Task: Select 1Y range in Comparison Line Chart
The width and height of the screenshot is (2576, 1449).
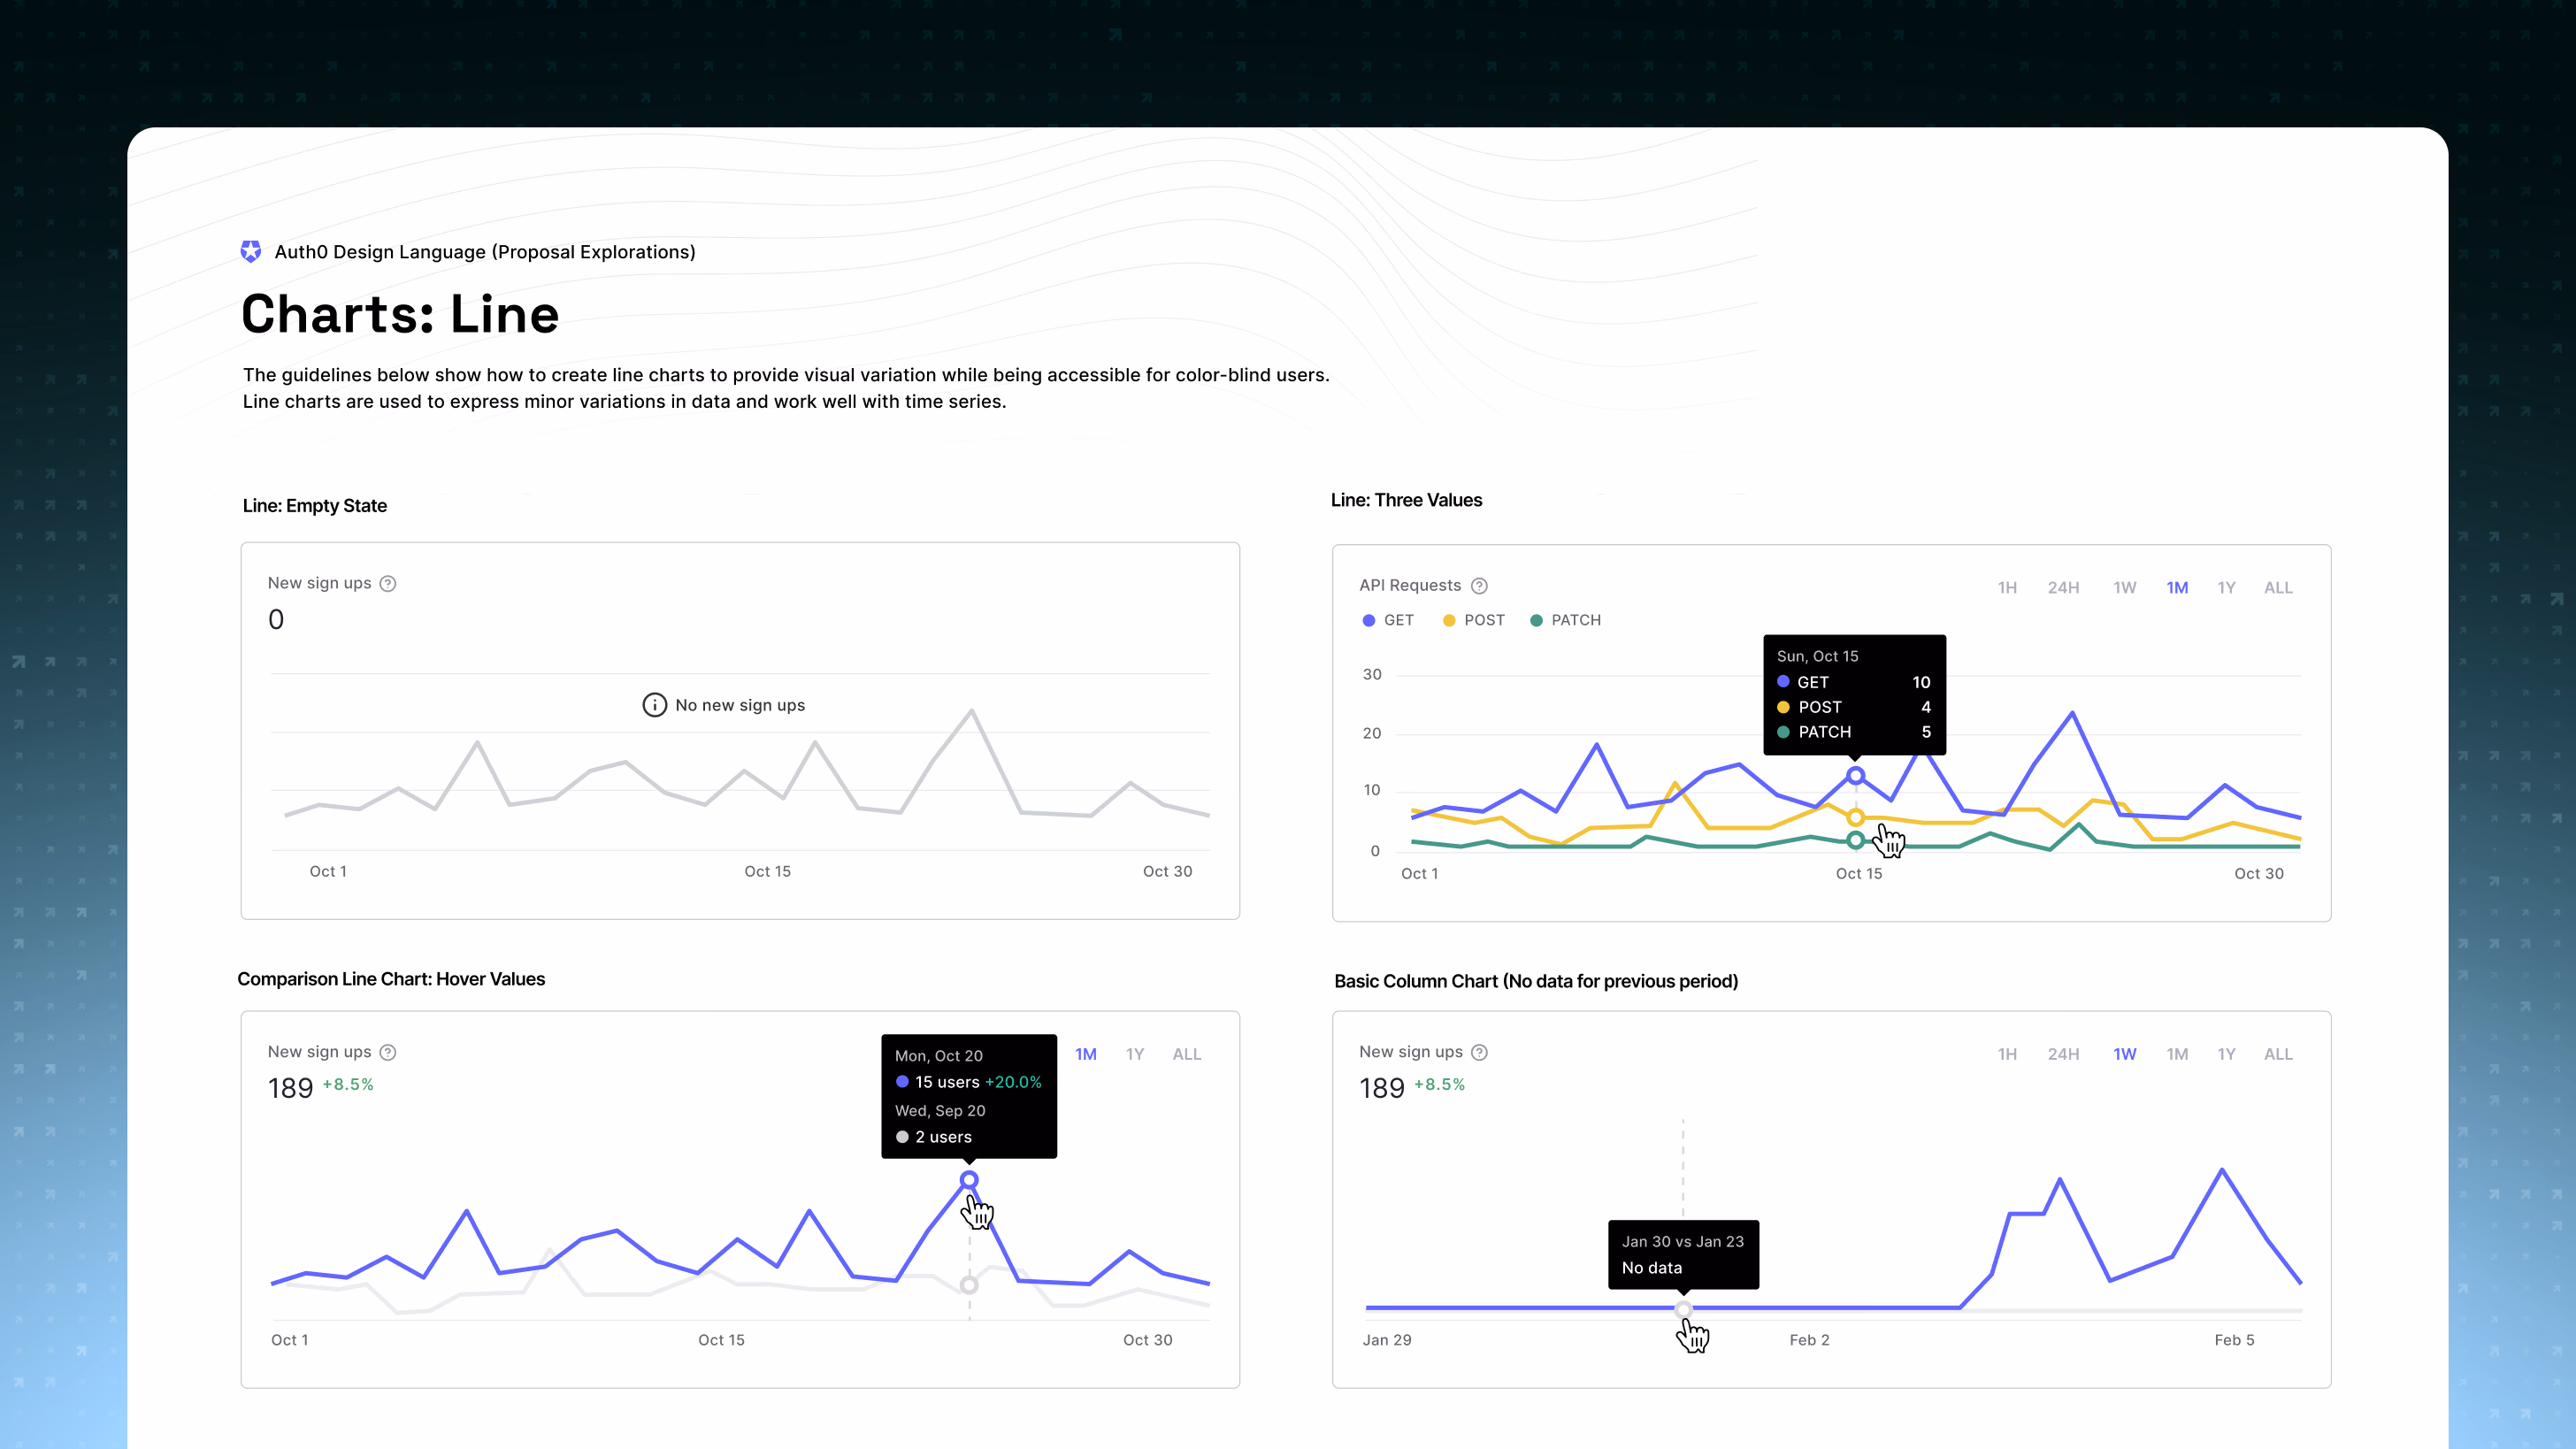Action: click(1135, 1054)
